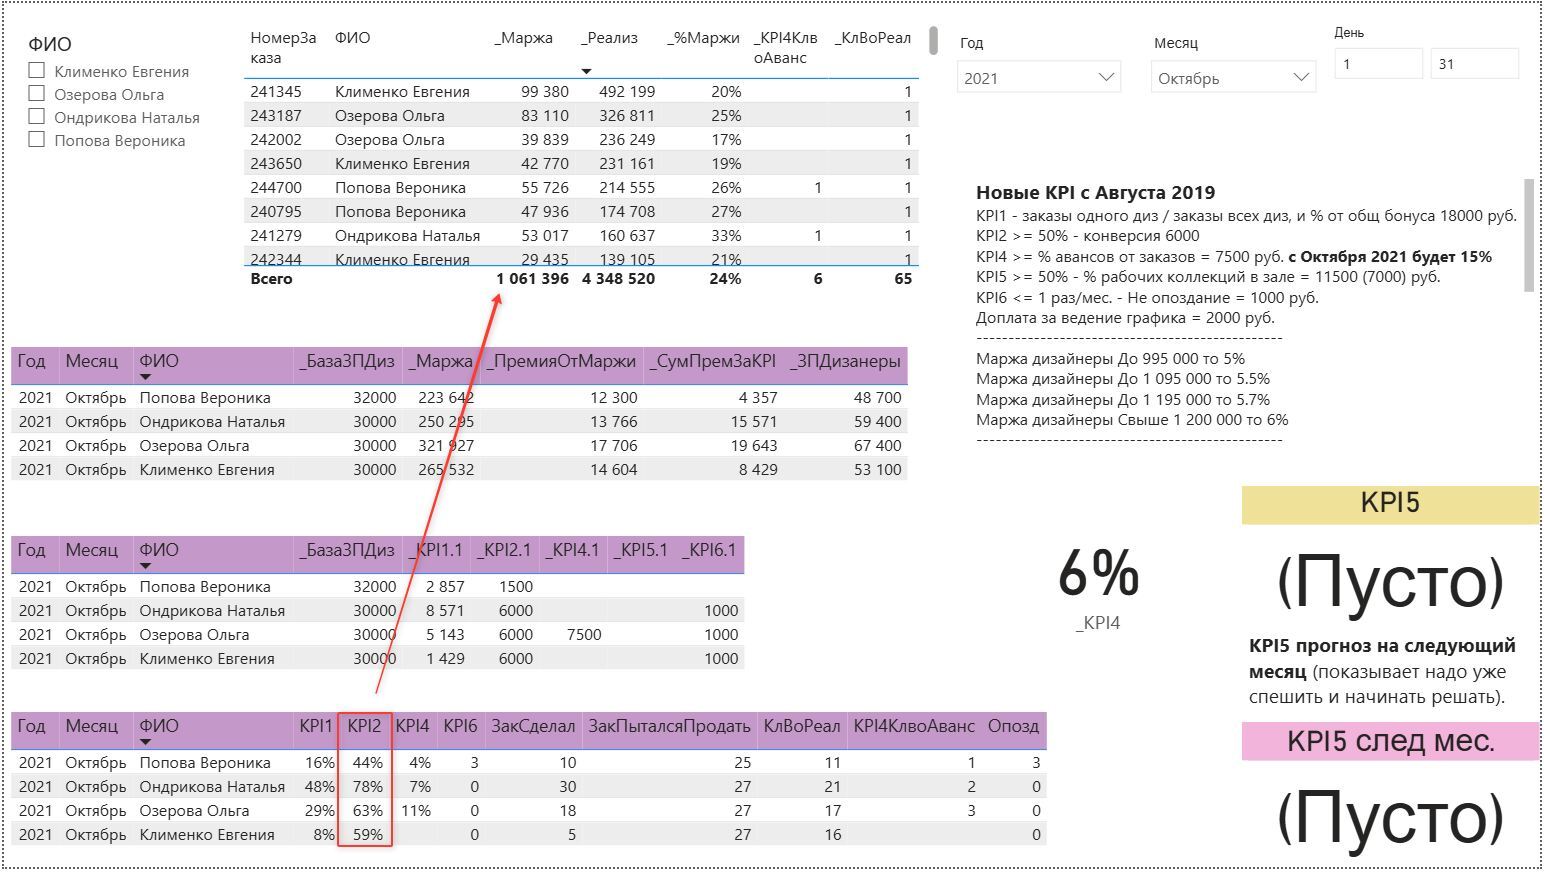Click the sort arrow under _Реализ column
This screenshot has width=1544, height=873.
(x=586, y=71)
